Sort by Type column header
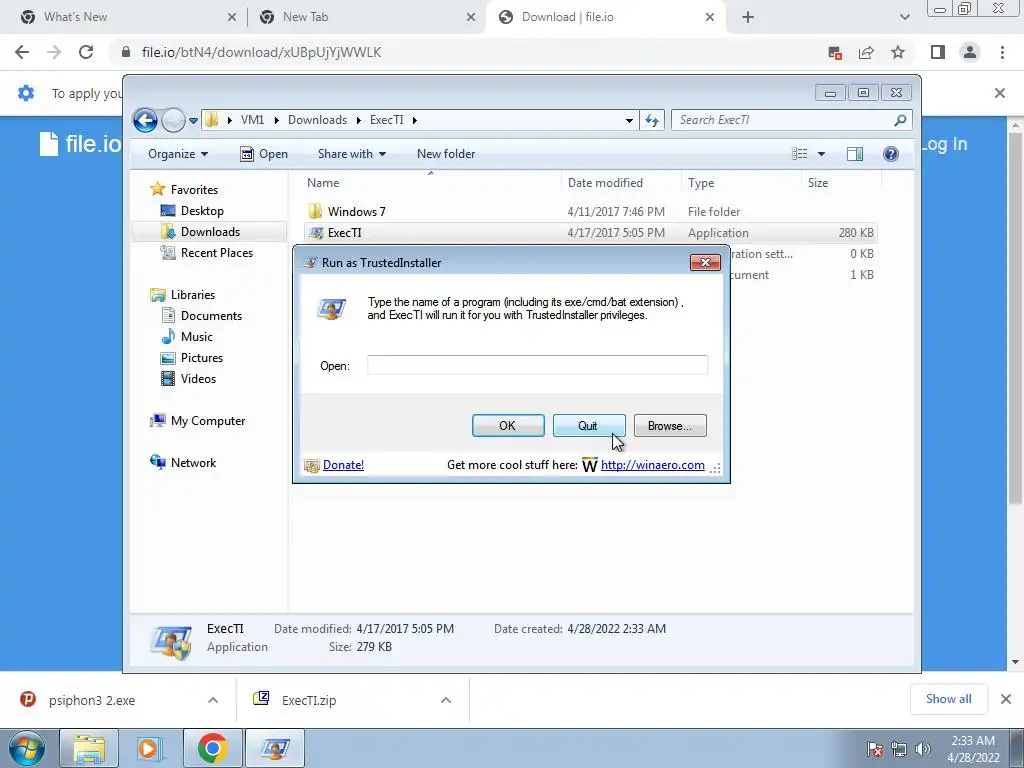Screen dimensions: 1024x768 pyautogui.click(x=701, y=183)
